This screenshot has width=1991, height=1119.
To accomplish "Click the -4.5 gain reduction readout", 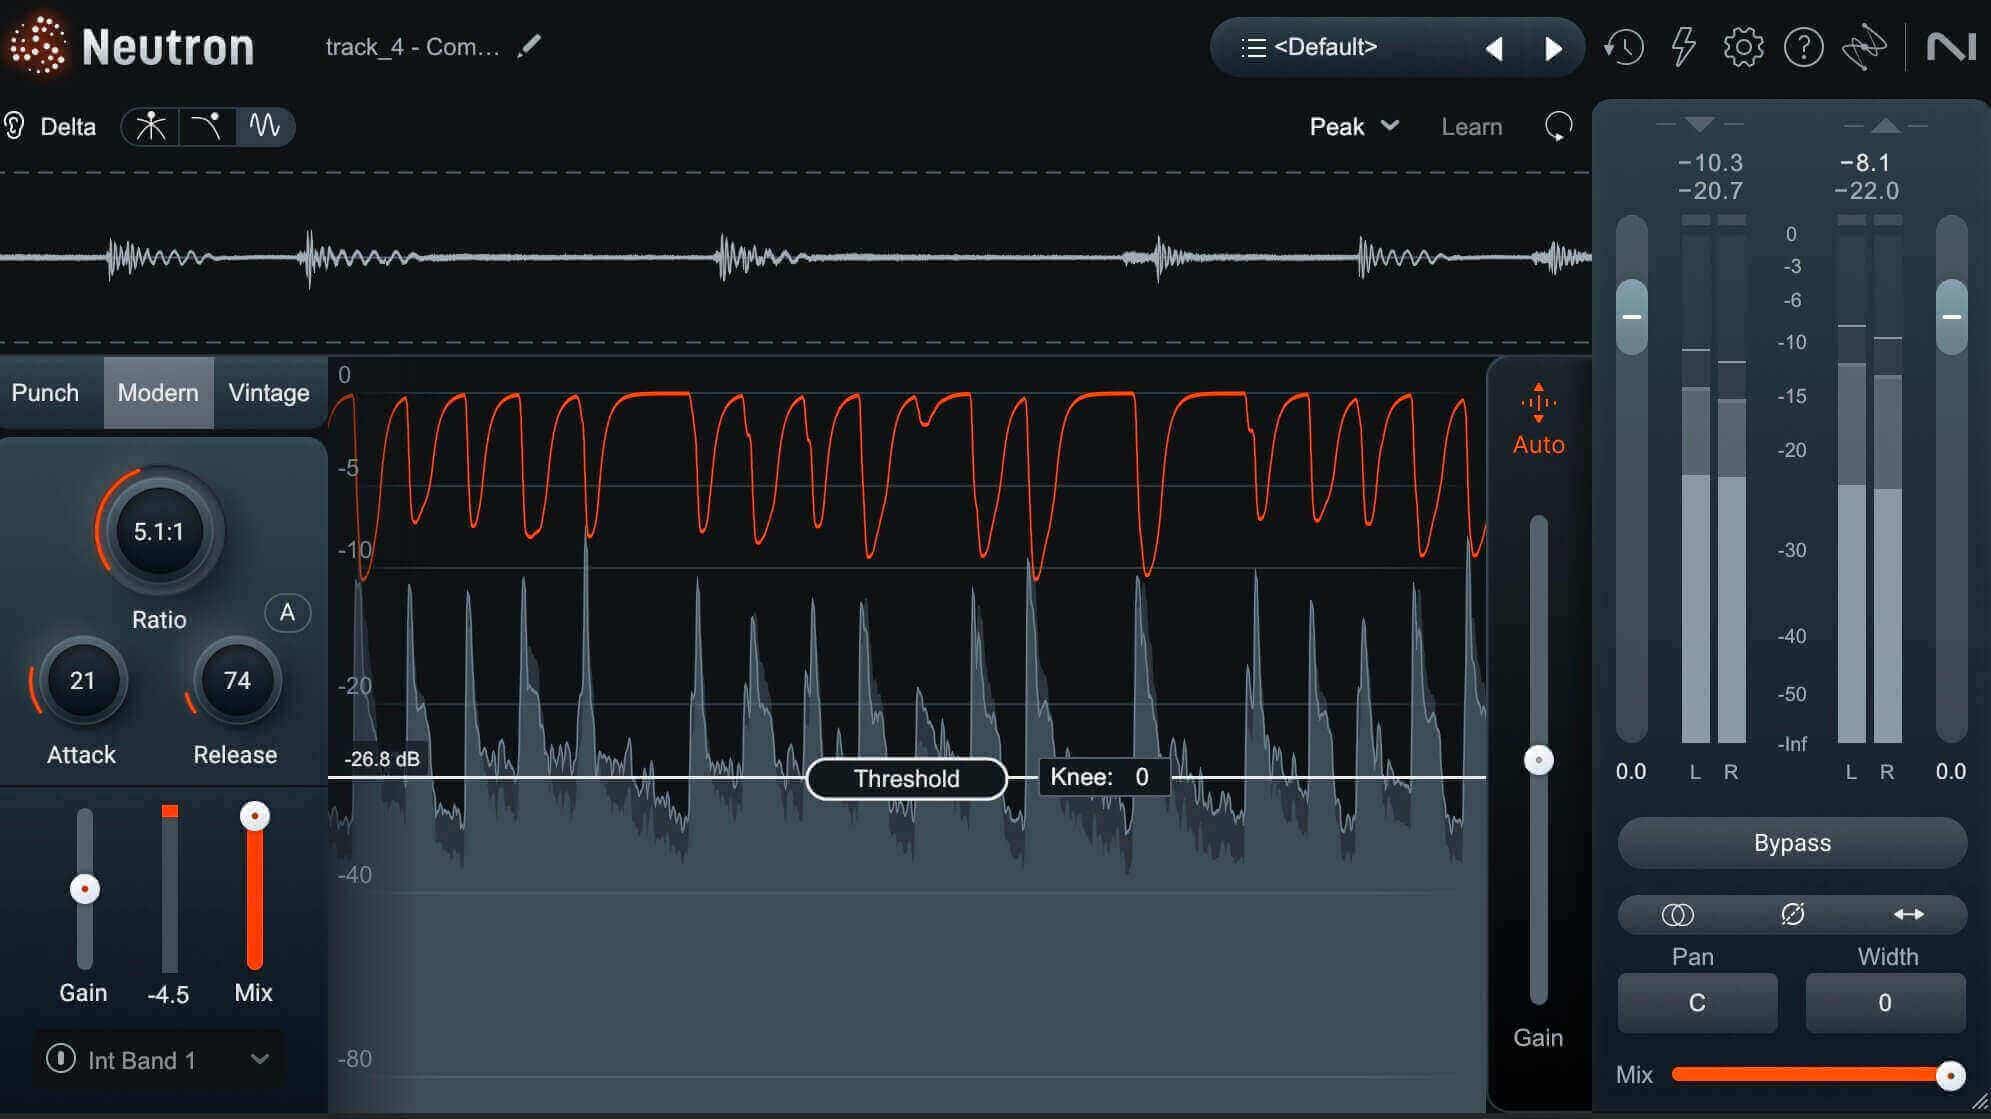I will [168, 994].
